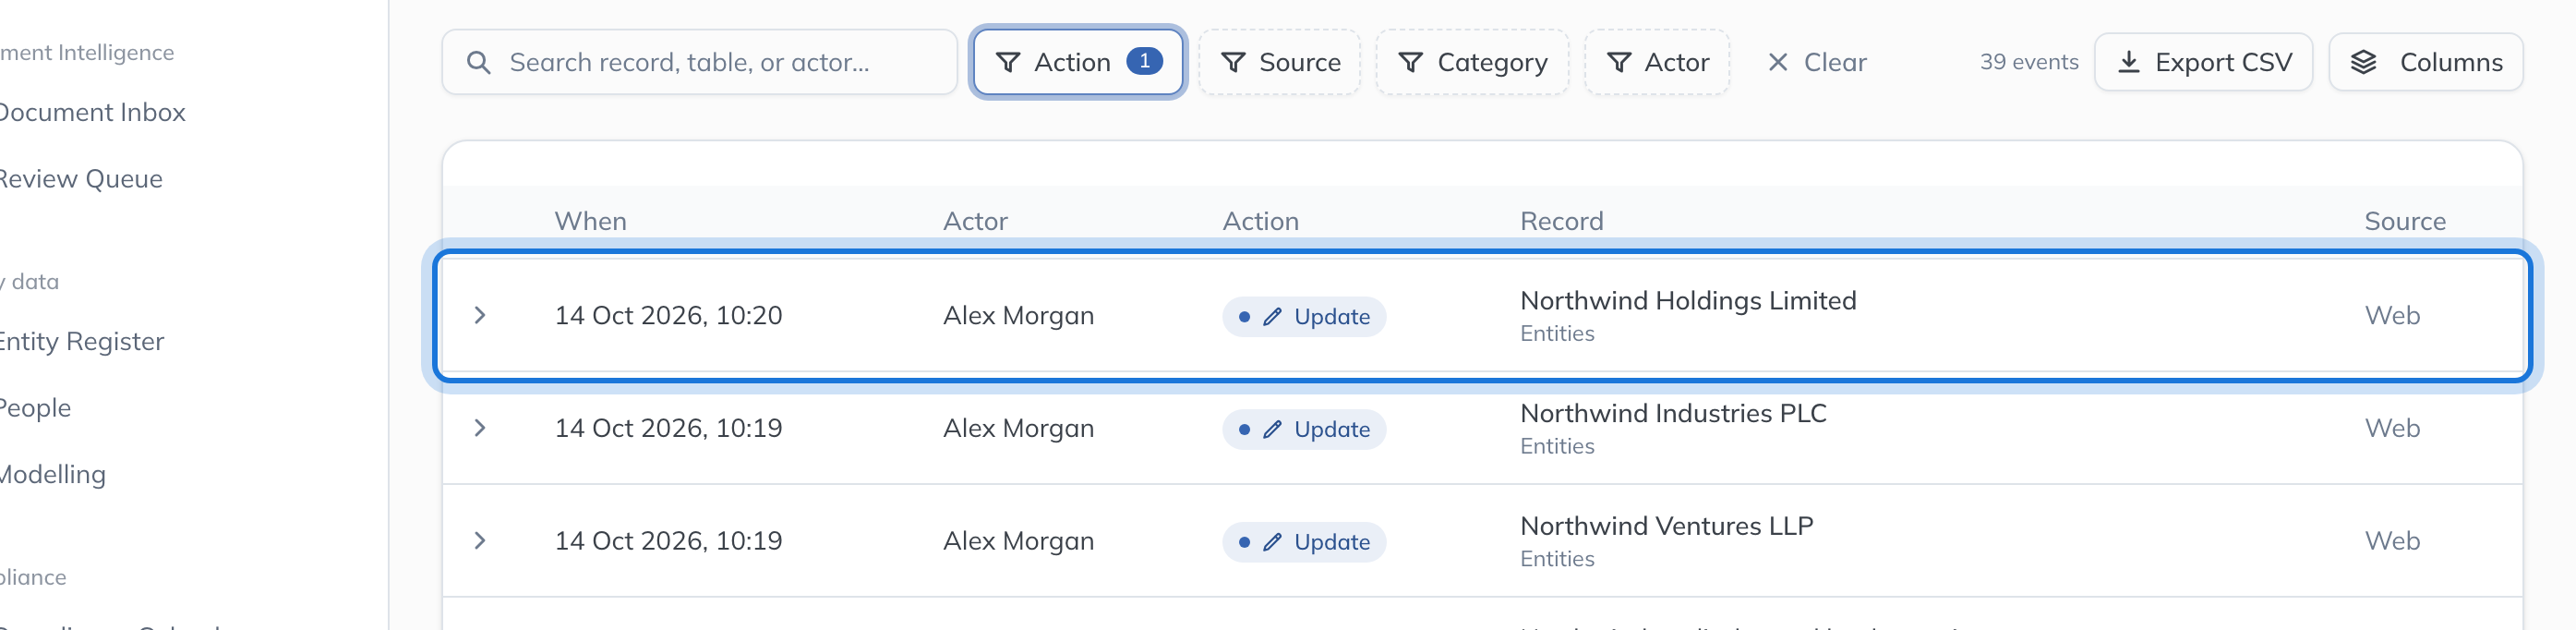Click Entities label under Northwind Holdings Limited

click(1557, 334)
